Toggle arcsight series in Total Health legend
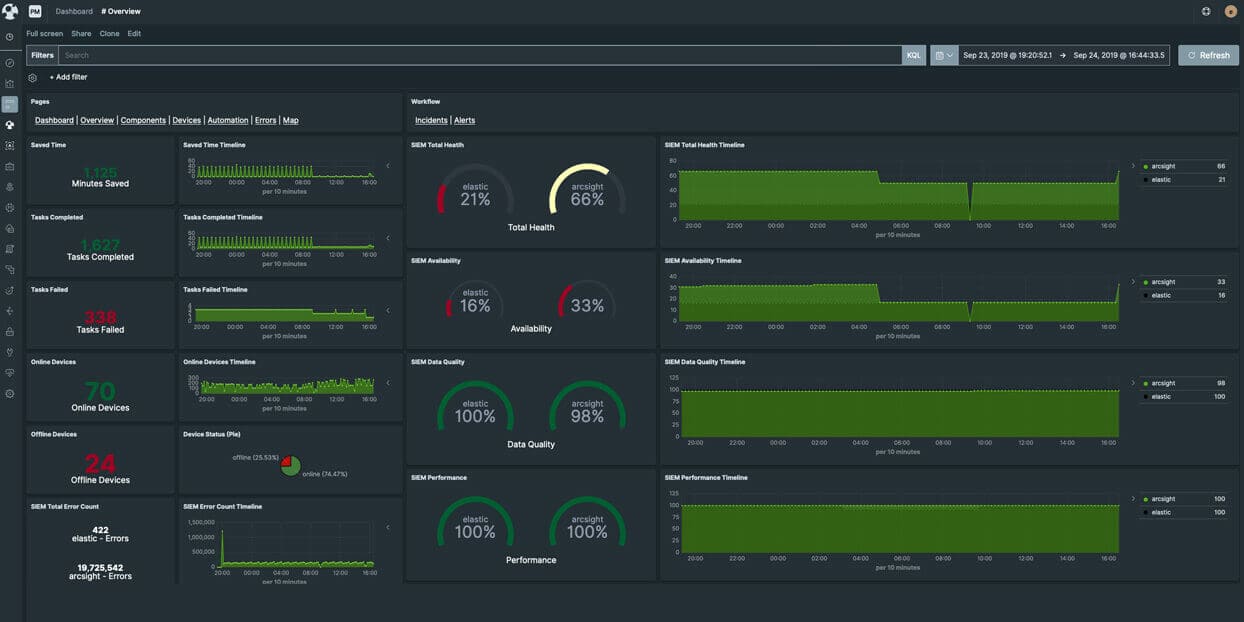Screen dimensions: 1244x622 pos(1161,166)
